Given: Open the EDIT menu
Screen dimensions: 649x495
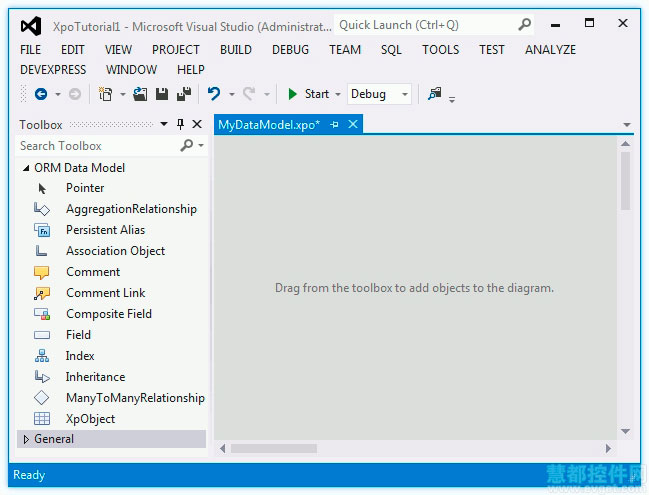Looking at the screenshot, I should [72, 50].
